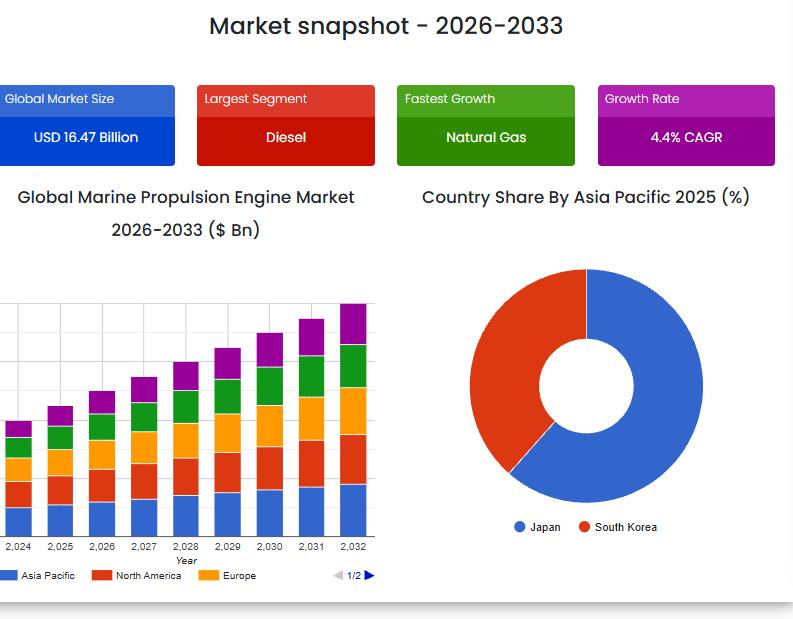Click the red segment of the 2,031 bar
Image resolution: width=793 pixels, height=619 pixels.
[311, 463]
